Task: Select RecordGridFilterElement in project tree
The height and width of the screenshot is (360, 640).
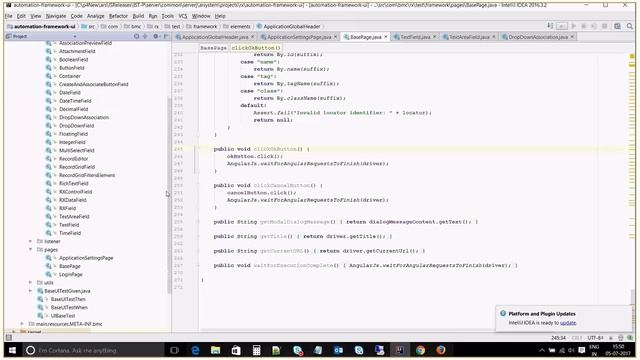Action: 87,175
